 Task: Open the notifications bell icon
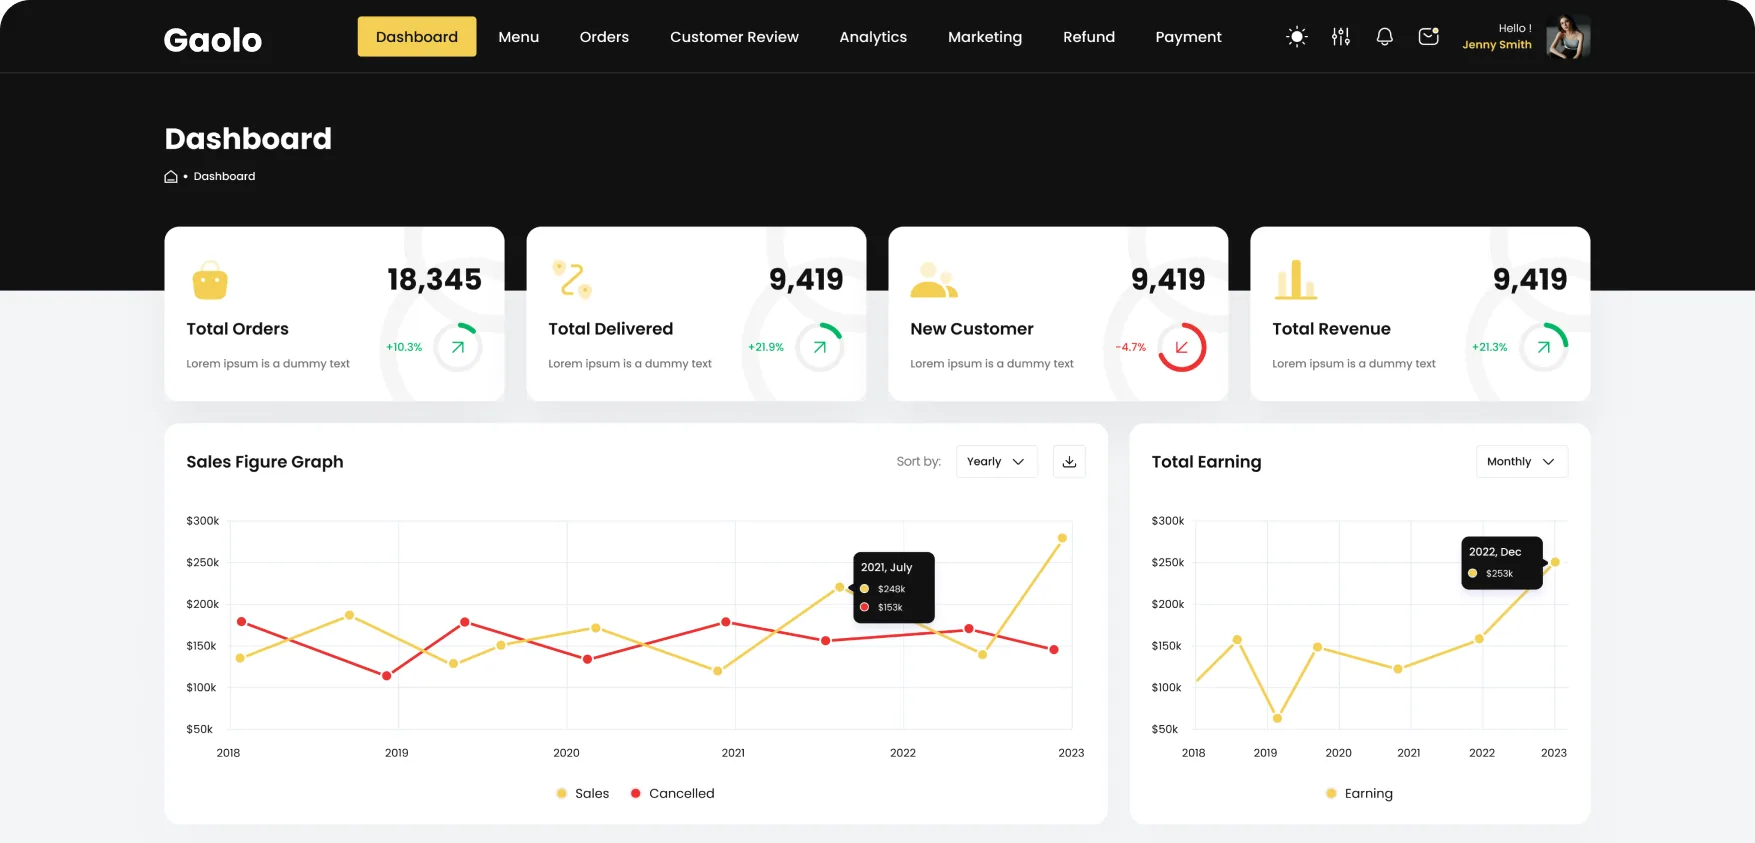[1385, 37]
